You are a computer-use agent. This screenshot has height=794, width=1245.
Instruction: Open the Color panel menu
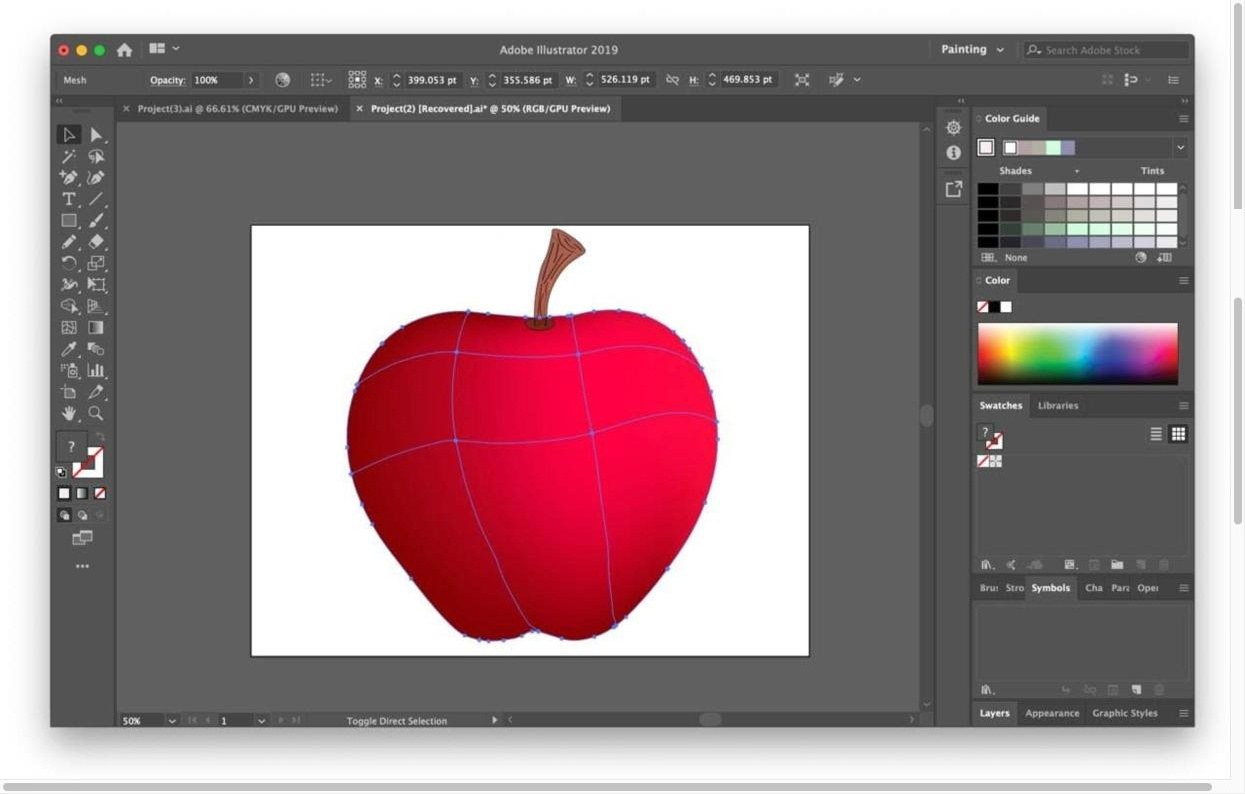coord(1183,281)
